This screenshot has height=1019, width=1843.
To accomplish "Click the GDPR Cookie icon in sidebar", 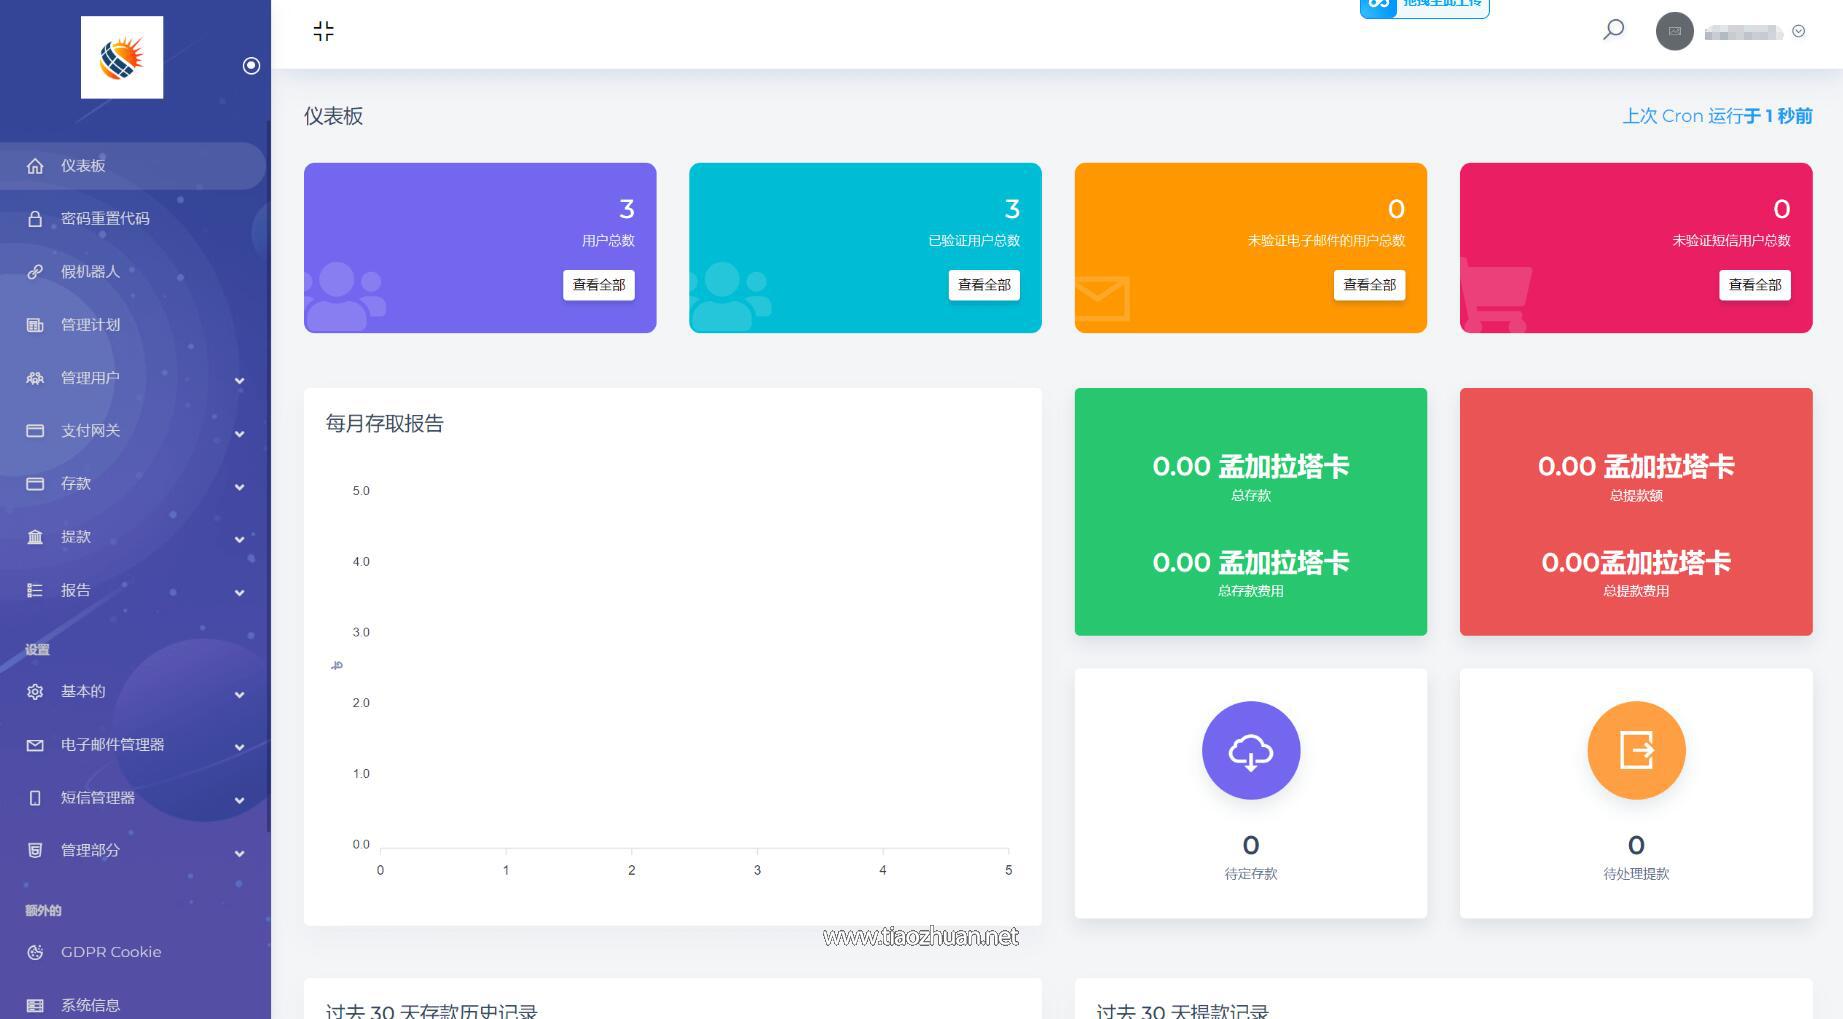I will (35, 952).
